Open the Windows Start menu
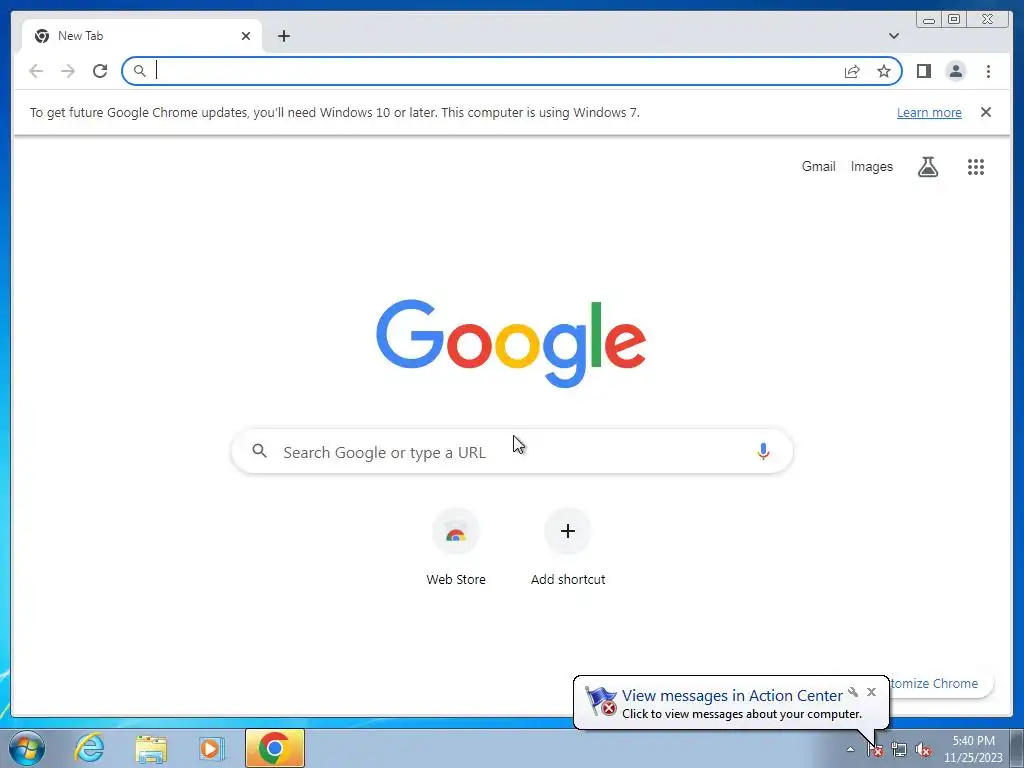 tap(27, 748)
